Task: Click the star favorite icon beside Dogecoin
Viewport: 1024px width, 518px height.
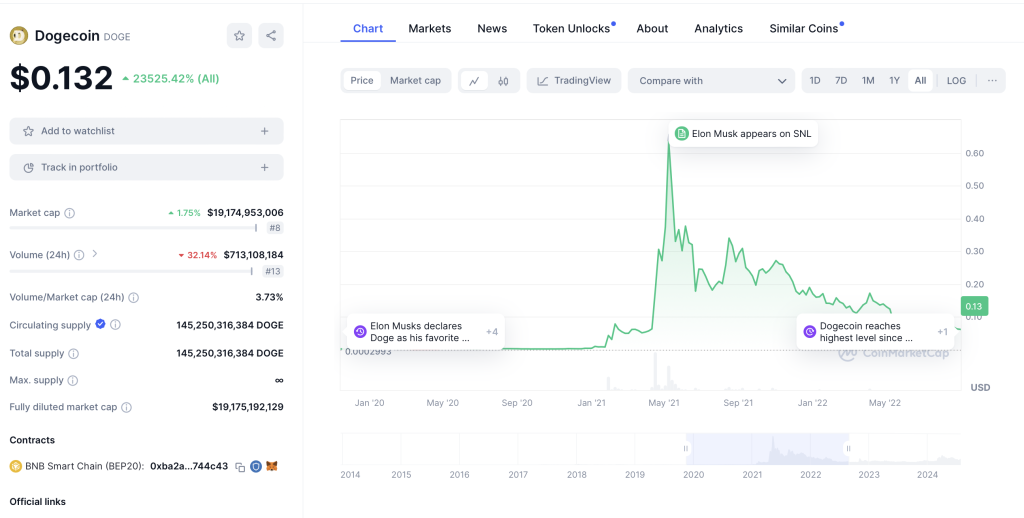Action: pos(239,36)
